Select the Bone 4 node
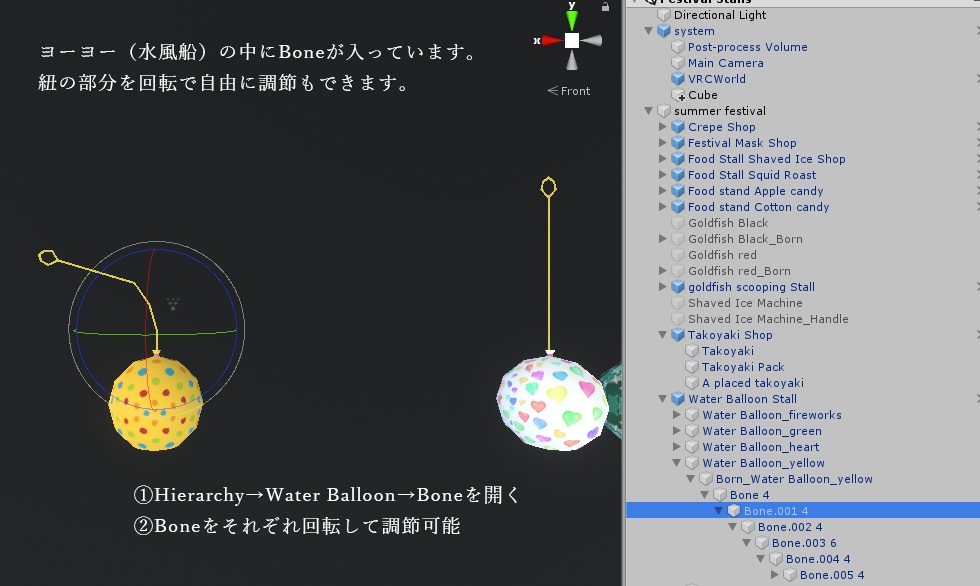 pyautogui.click(x=749, y=495)
